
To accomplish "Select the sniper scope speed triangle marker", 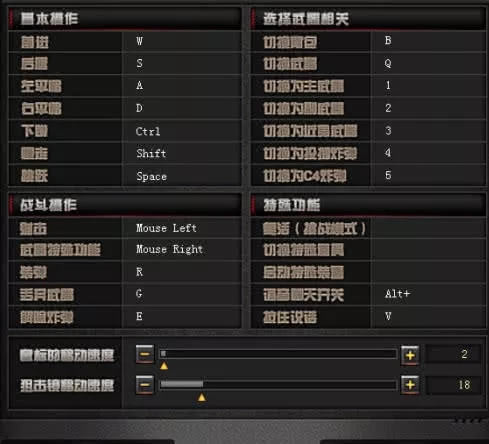I will tap(201, 397).
